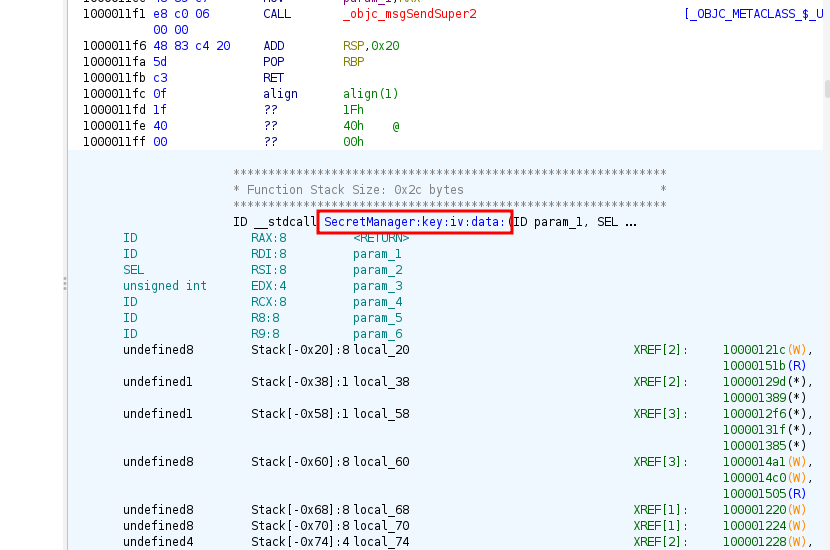This screenshot has width=830, height=550.
Task: Click the SecretManager:key:iv:data: function name
Action: 415,221
